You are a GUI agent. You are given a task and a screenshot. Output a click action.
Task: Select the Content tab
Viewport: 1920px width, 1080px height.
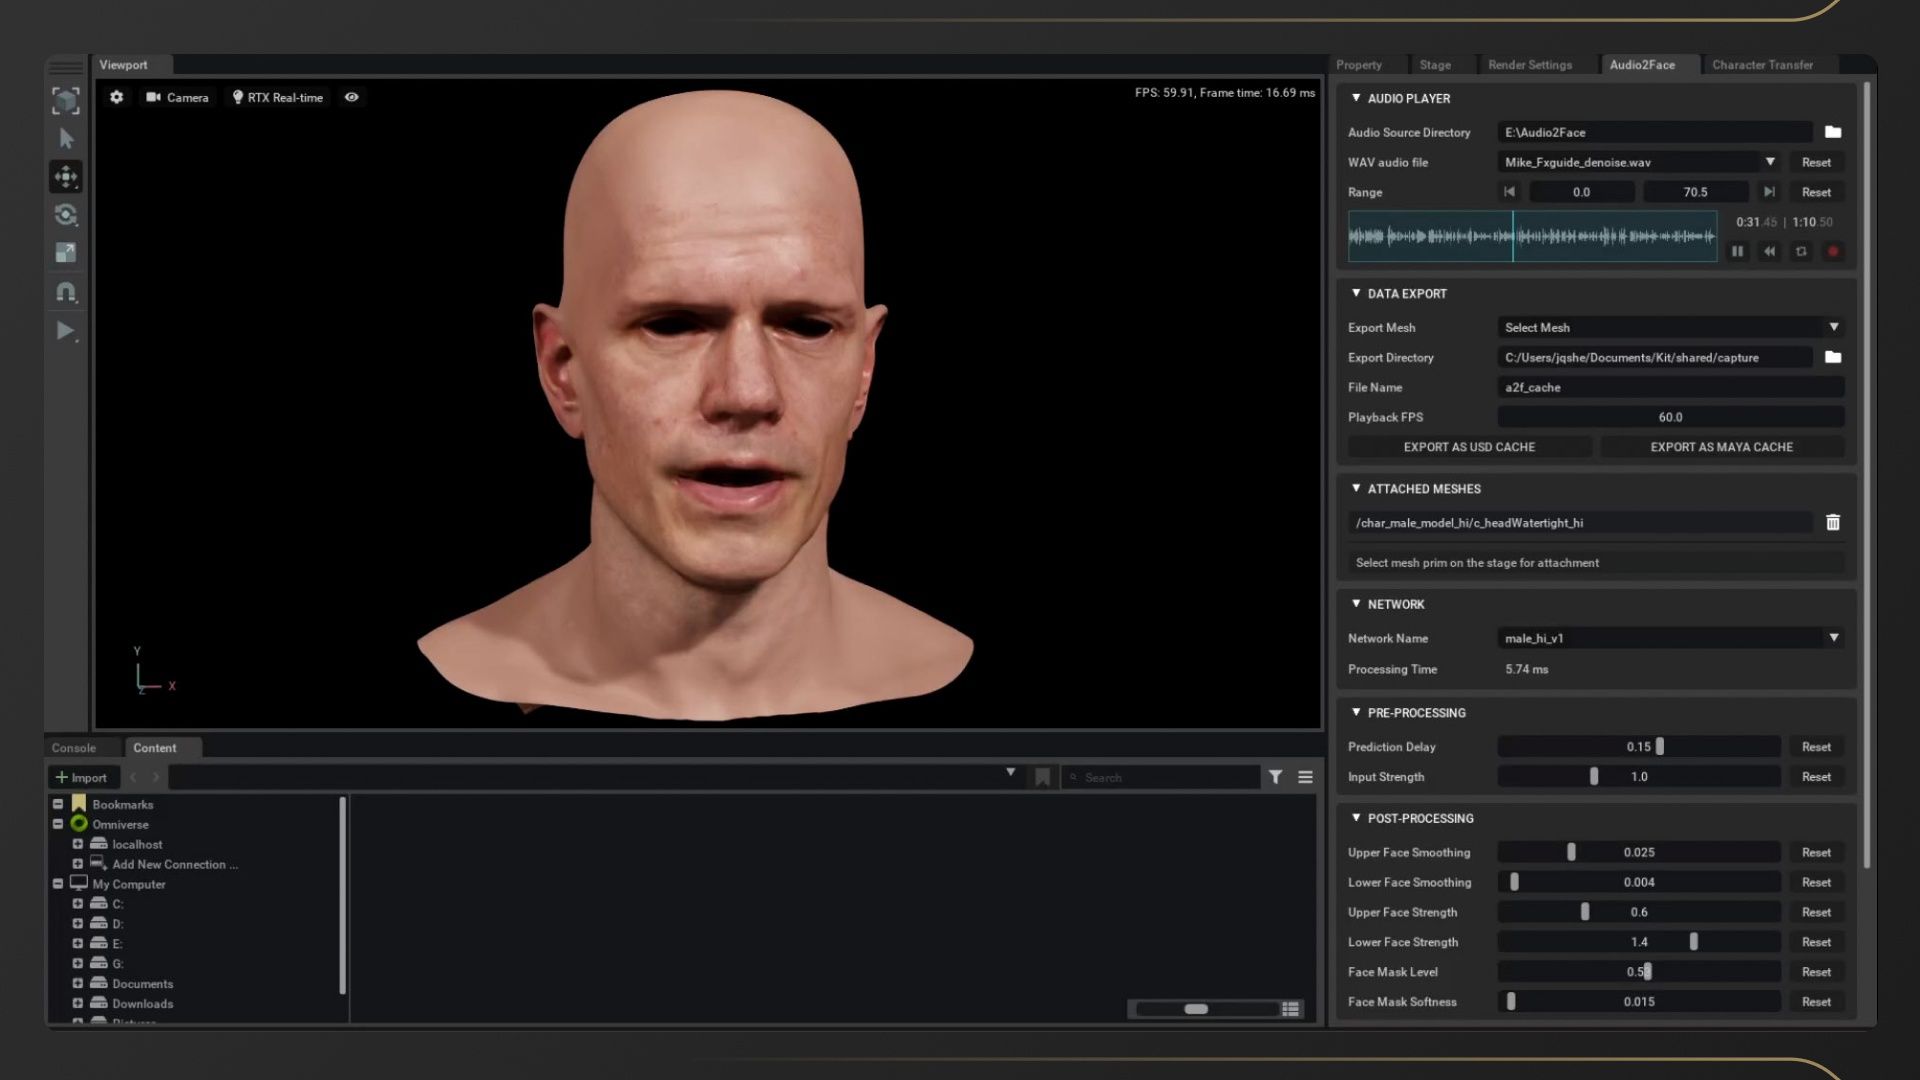pos(155,748)
